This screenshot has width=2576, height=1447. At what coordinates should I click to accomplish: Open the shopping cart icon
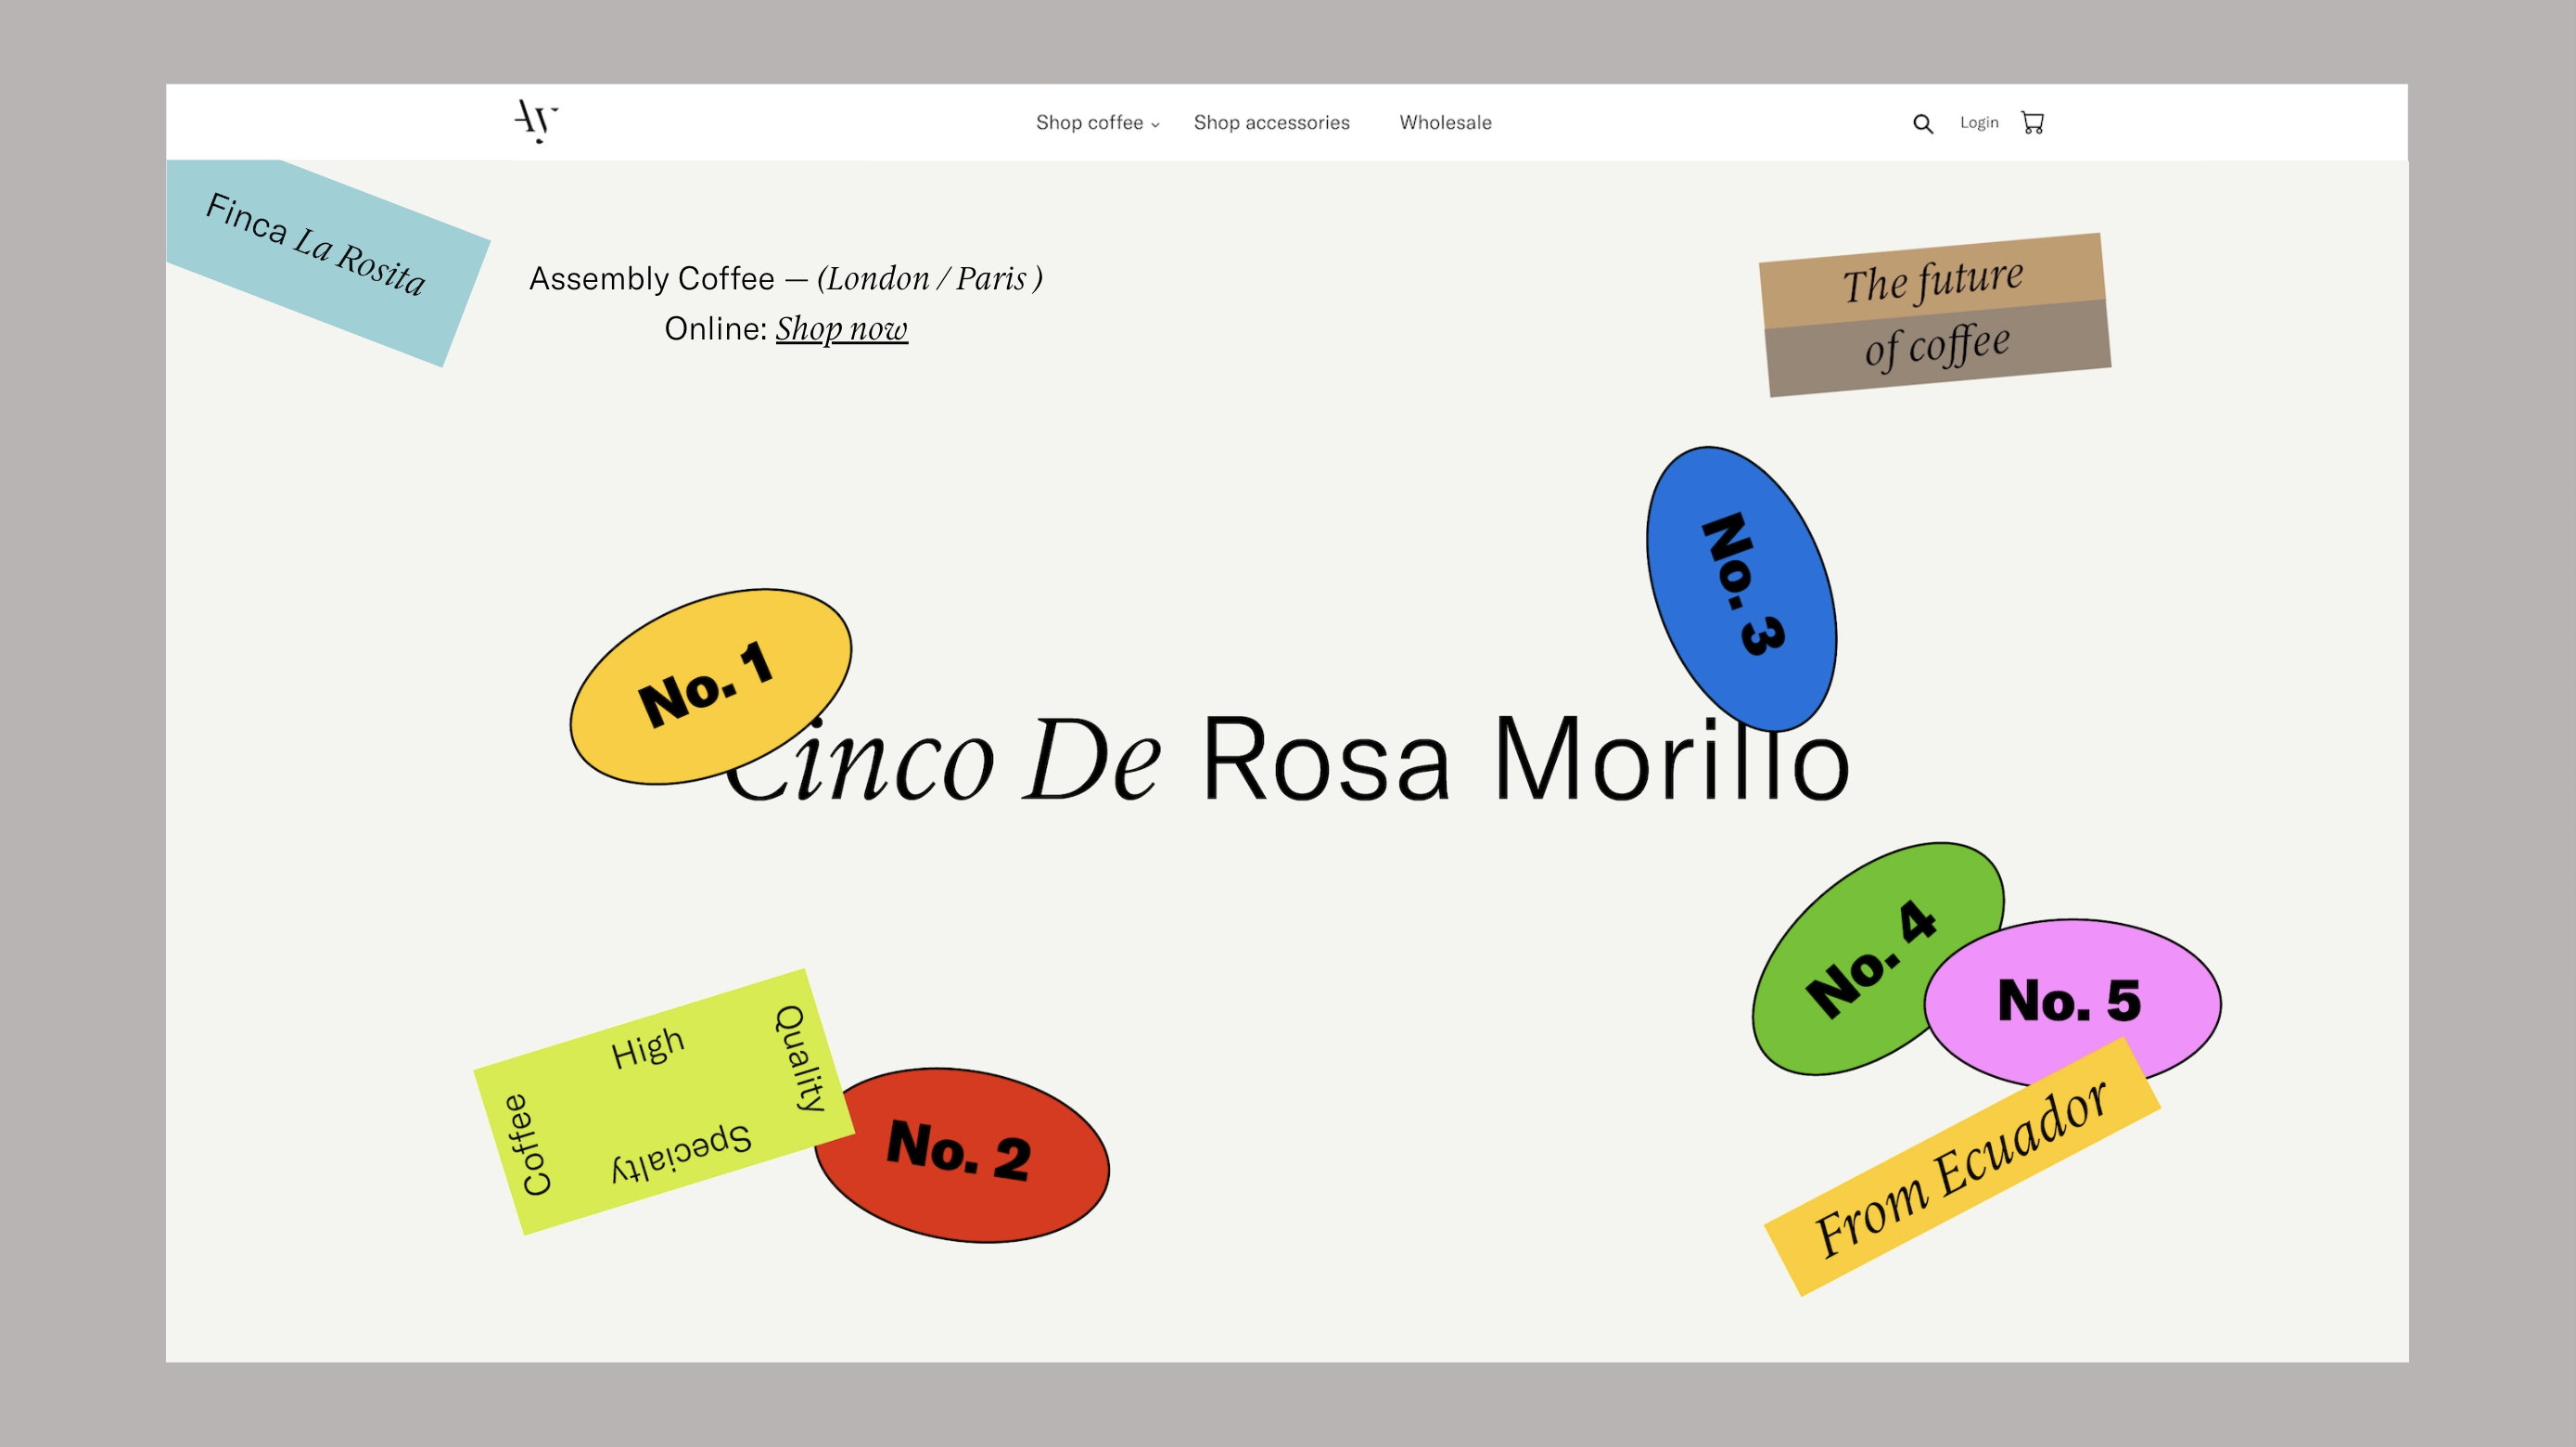coord(2032,122)
